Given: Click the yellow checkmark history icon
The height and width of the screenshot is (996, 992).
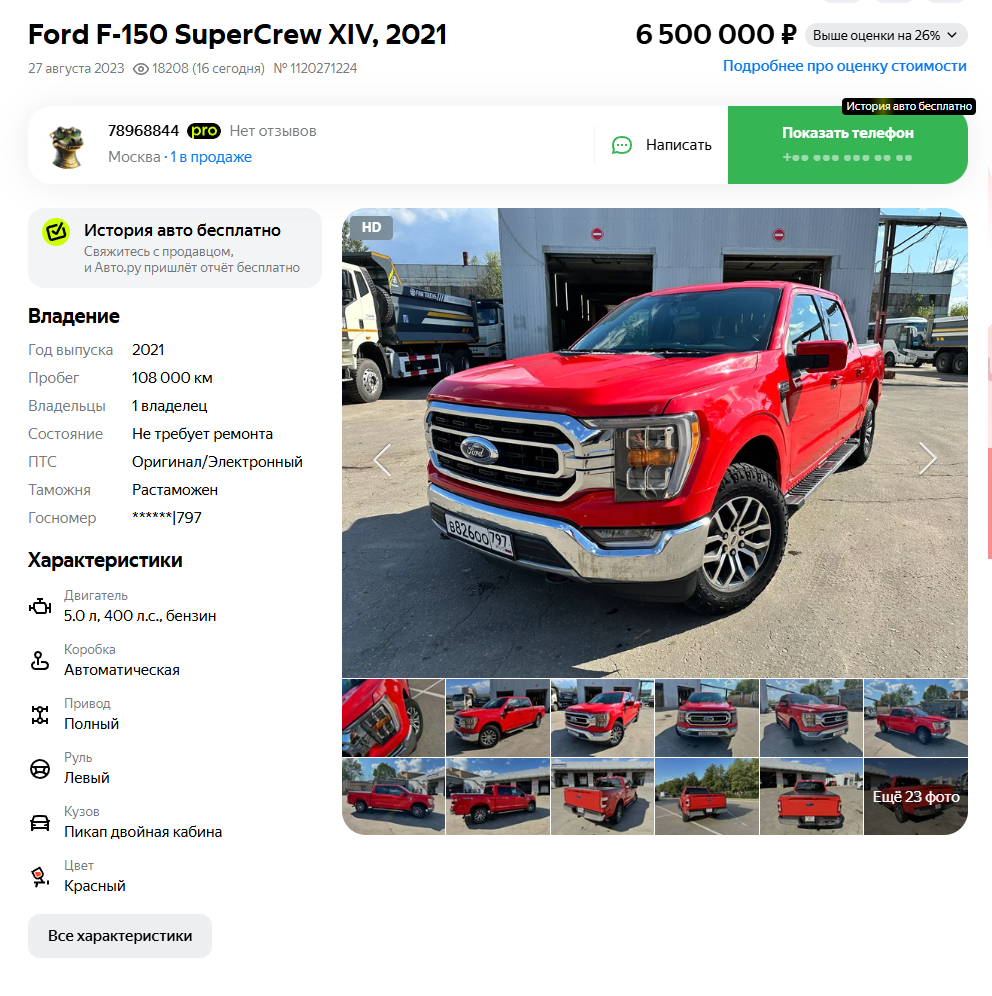Looking at the screenshot, I should [x=56, y=232].
